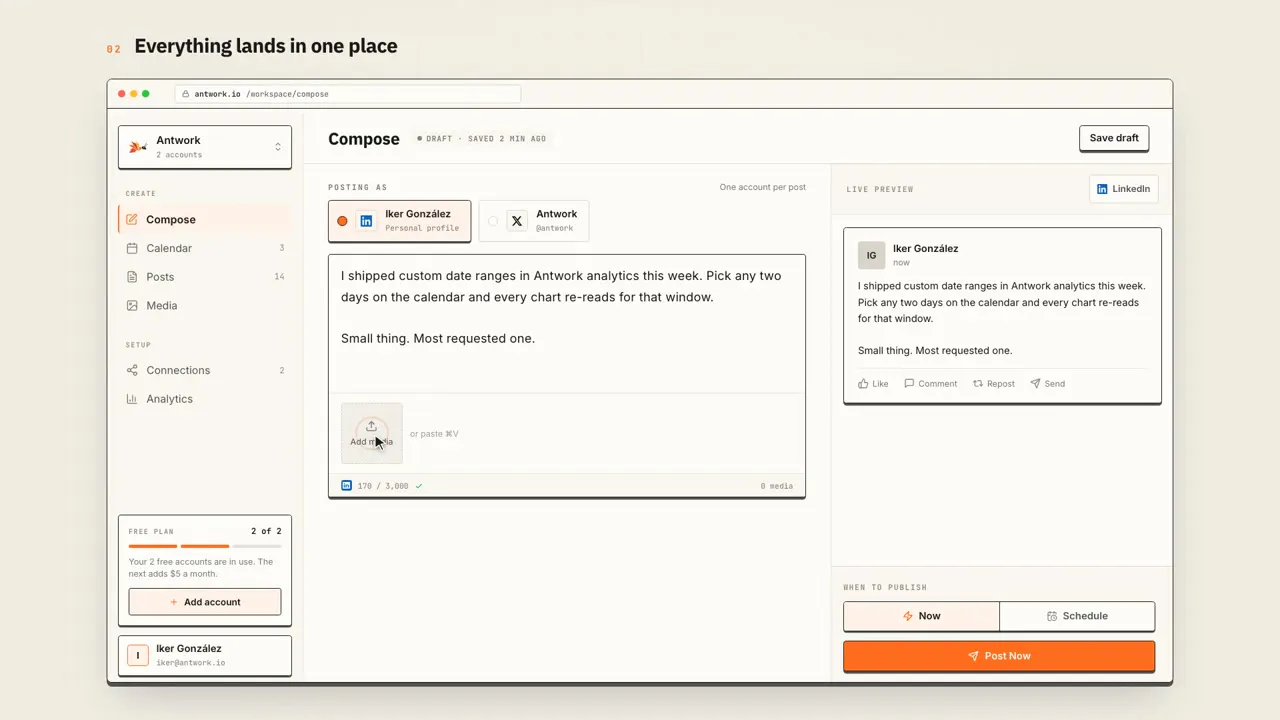The height and width of the screenshot is (720, 1280).
Task: Choose Schedule as publish time
Action: [x=1077, y=616]
